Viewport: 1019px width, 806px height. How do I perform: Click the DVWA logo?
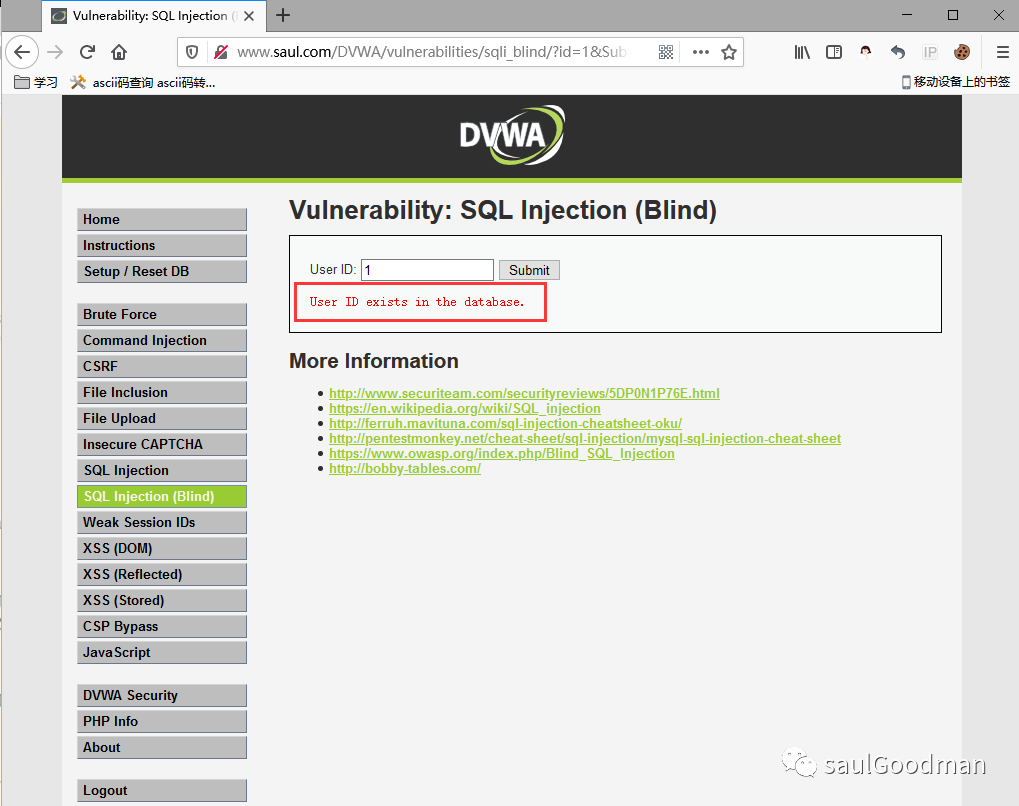point(512,135)
